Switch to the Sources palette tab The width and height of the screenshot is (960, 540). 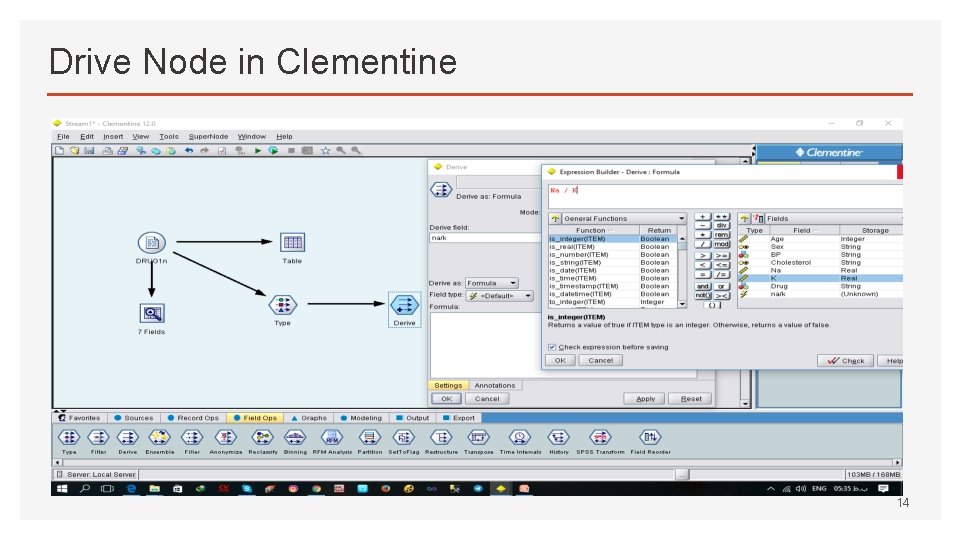click(134, 418)
